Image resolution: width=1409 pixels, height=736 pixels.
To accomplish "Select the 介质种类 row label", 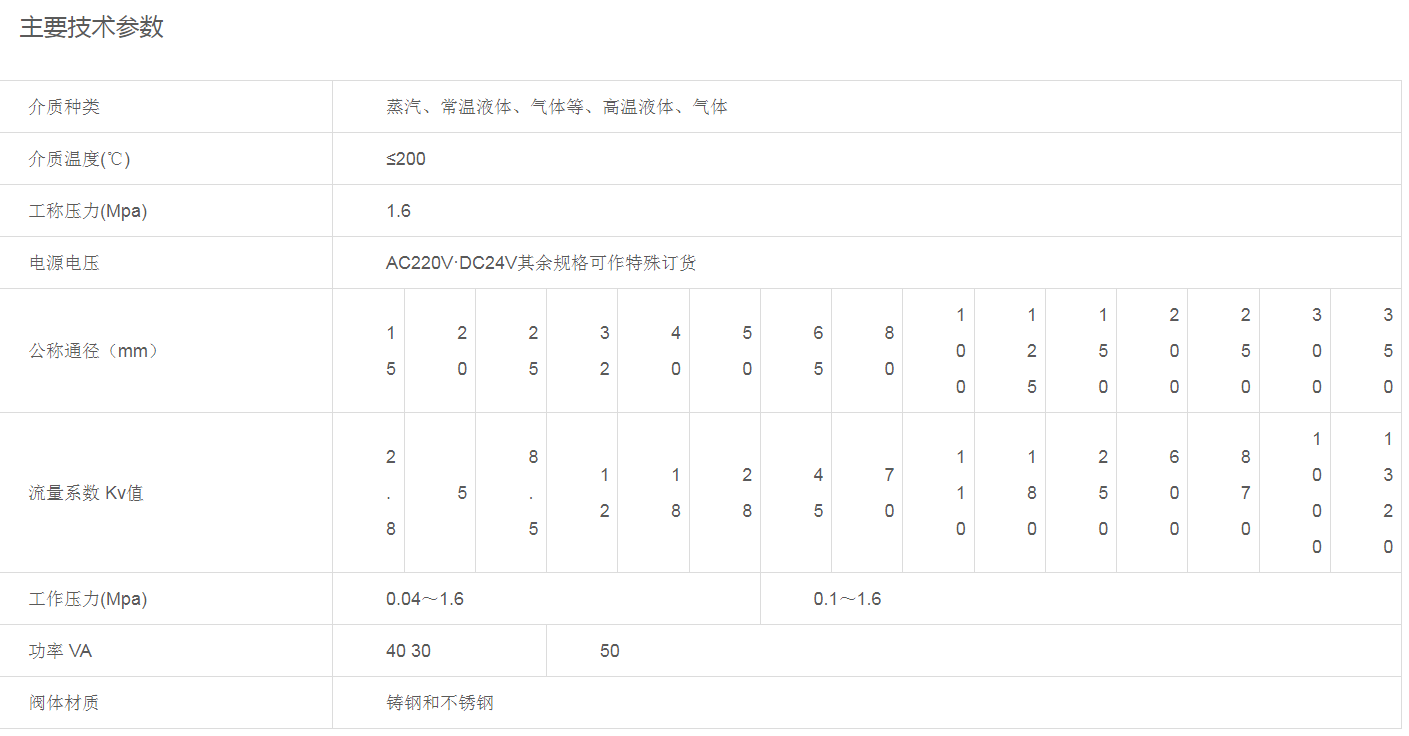I will pos(64,107).
